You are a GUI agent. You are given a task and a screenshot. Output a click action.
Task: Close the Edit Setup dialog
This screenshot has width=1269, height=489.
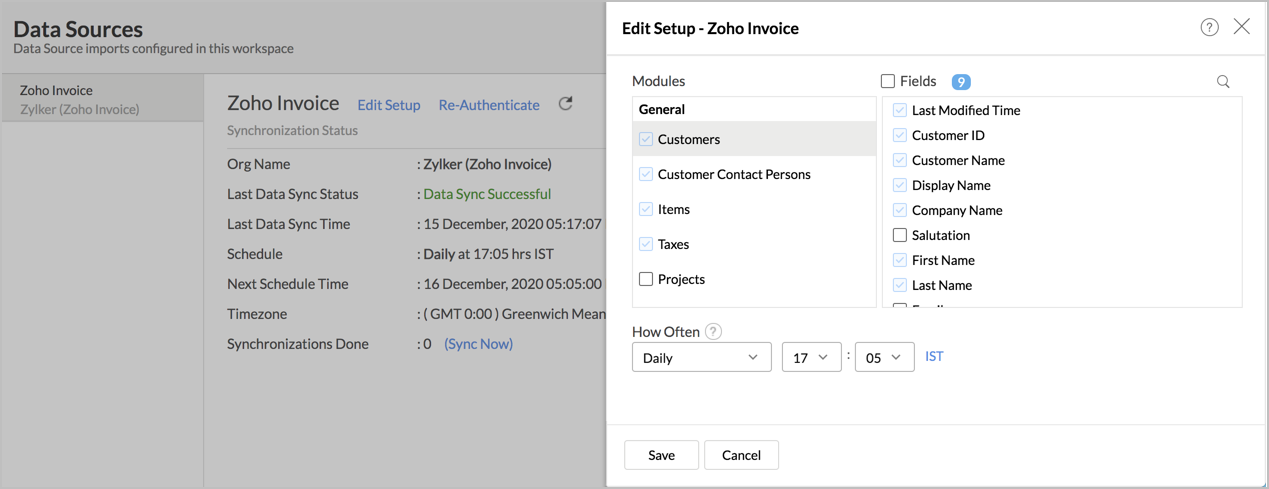pyautogui.click(x=1241, y=27)
